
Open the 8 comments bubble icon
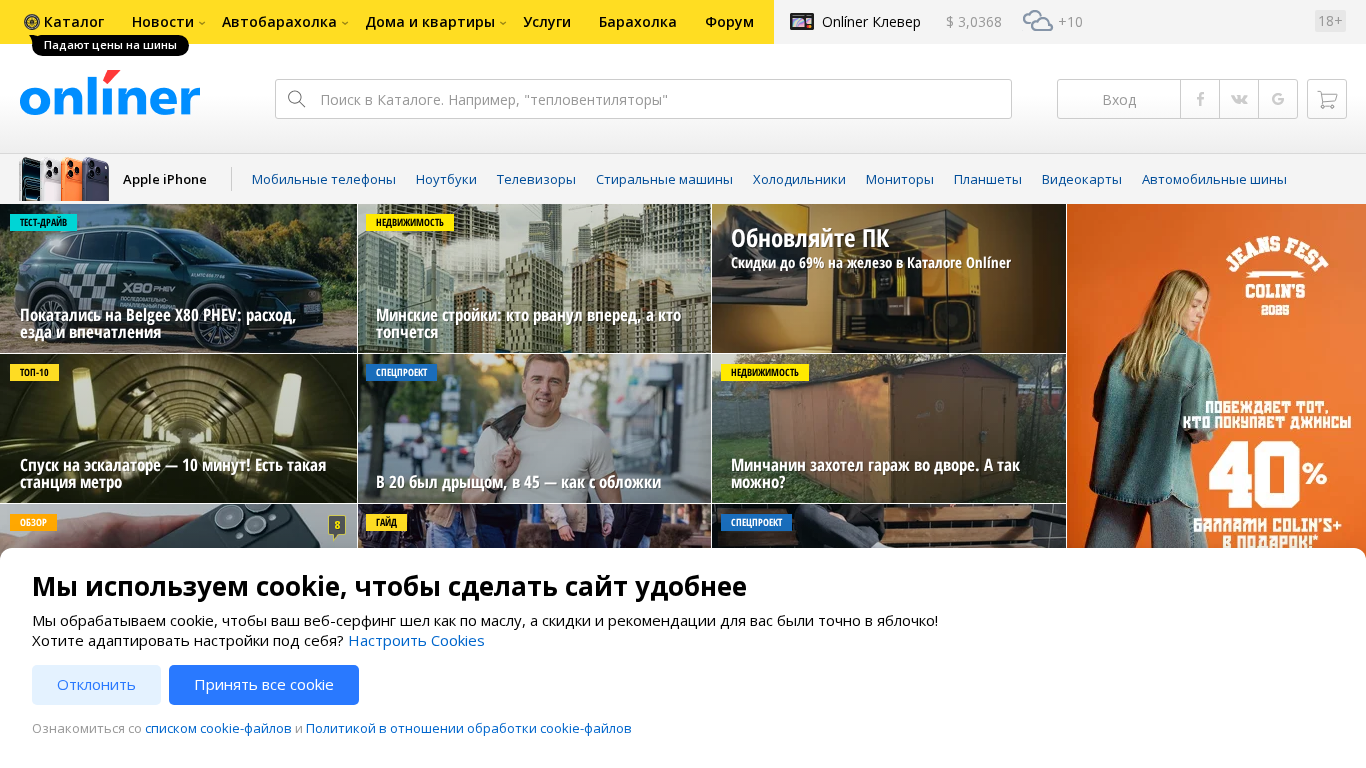337,526
